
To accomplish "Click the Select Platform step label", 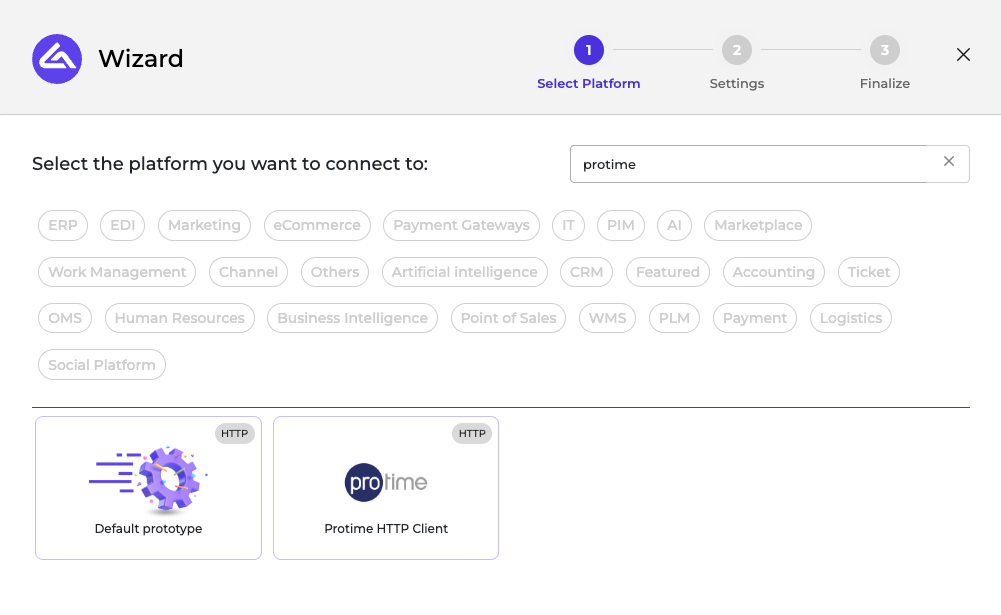I will tap(589, 84).
